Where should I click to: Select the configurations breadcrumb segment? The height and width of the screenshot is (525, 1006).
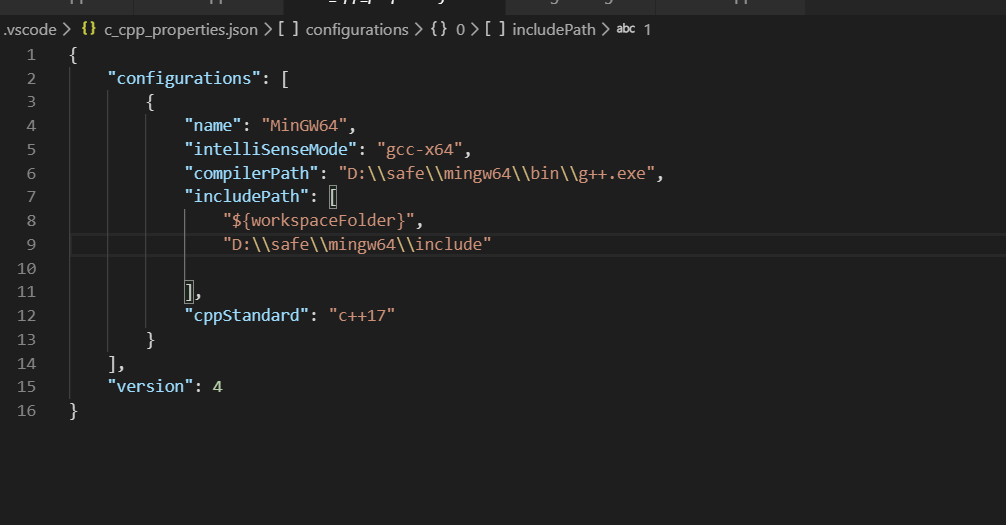click(x=357, y=30)
